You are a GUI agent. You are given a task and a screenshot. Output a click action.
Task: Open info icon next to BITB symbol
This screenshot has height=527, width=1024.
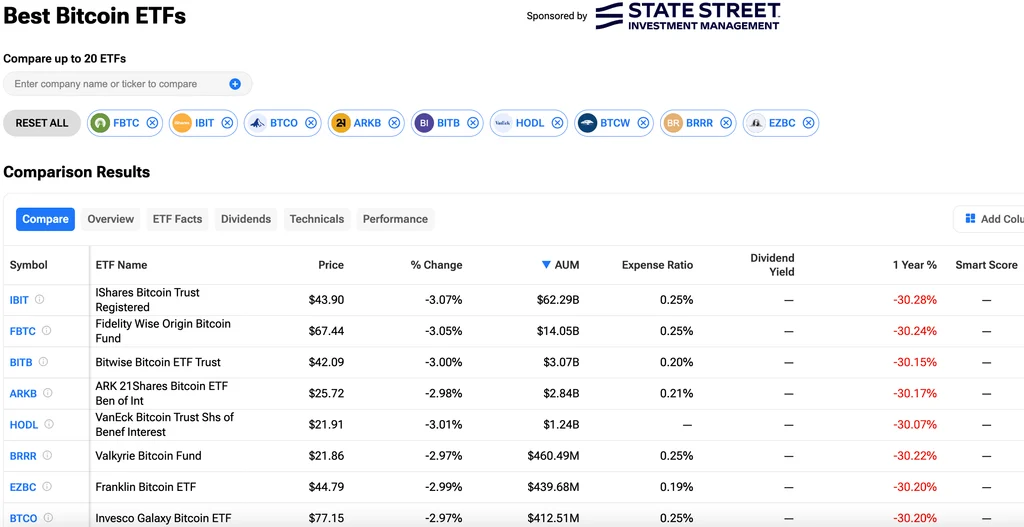point(44,361)
